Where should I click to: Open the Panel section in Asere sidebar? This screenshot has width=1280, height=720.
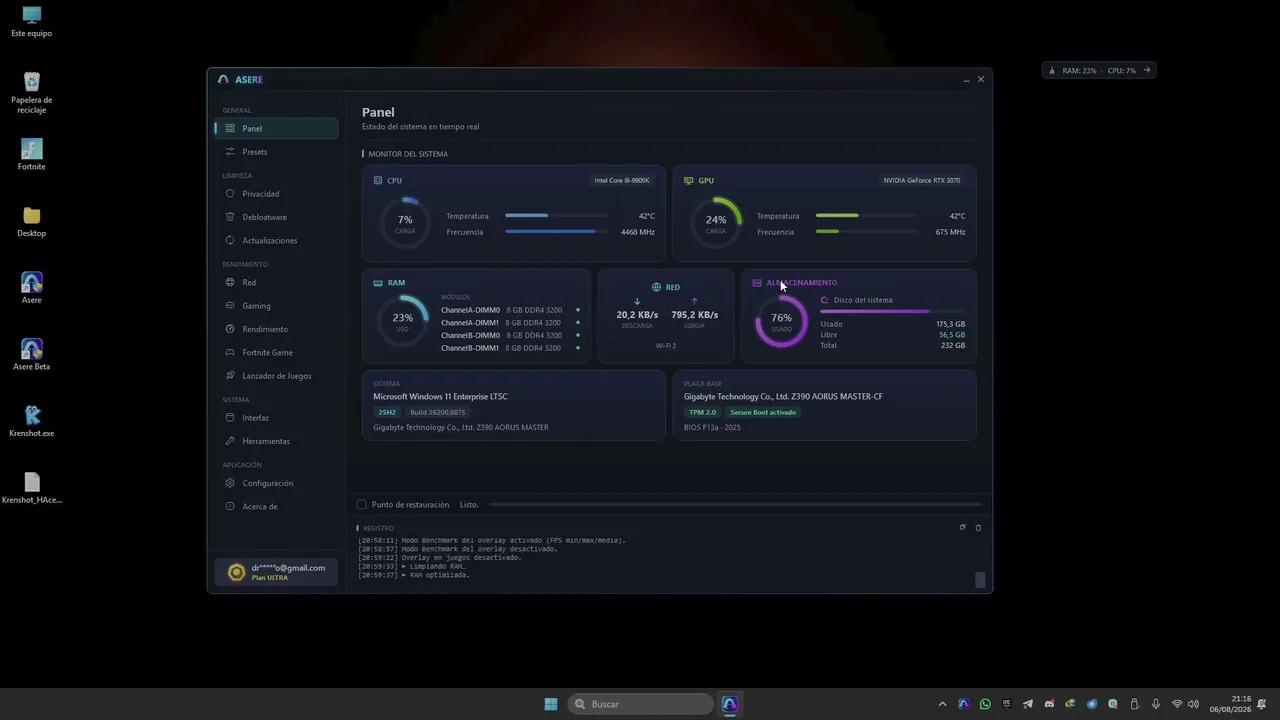276,128
